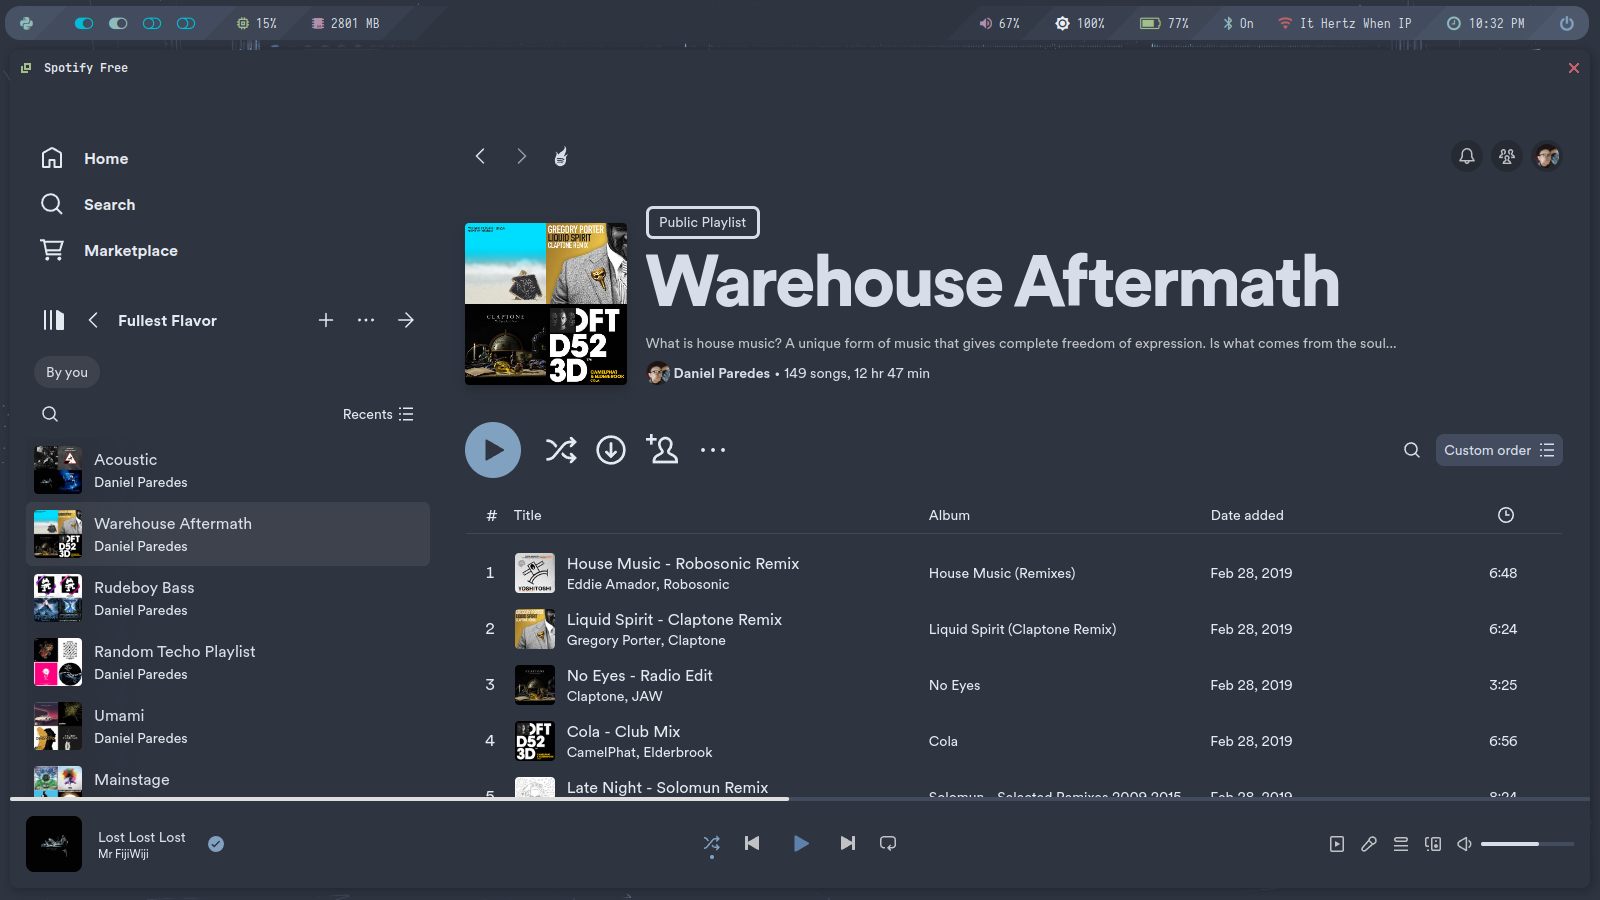Open the lyrics microphone icon
Viewport: 1600px width, 900px height.
click(1368, 844)
